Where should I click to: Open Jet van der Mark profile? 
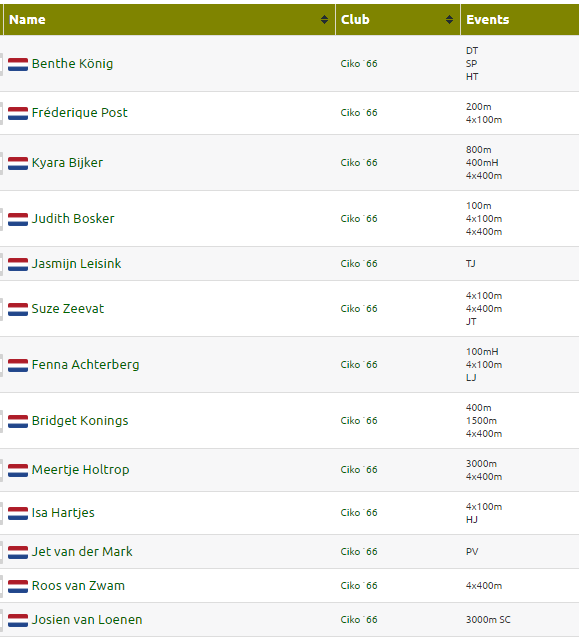tap(82, 552)
